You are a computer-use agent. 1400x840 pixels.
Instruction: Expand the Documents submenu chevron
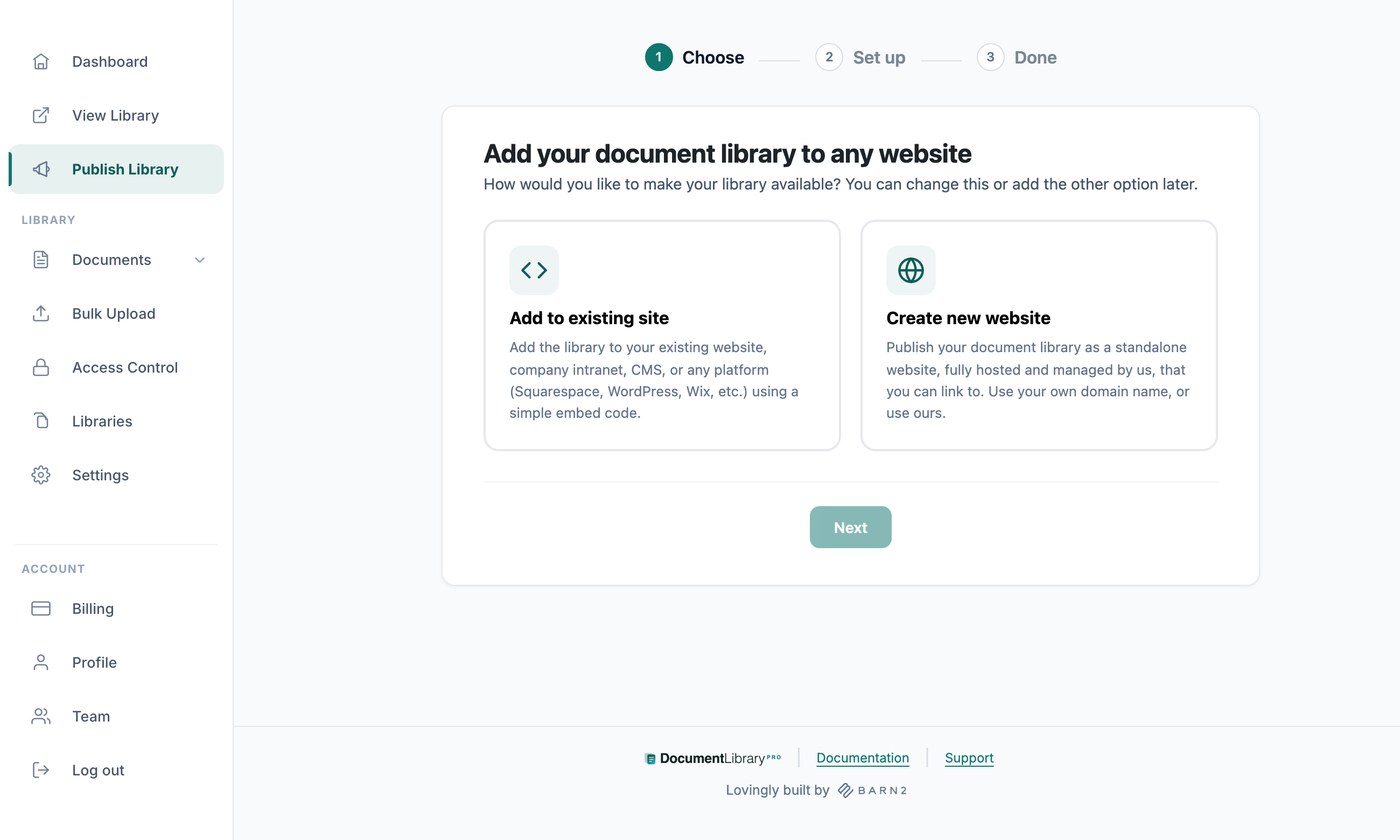(200, 260)
